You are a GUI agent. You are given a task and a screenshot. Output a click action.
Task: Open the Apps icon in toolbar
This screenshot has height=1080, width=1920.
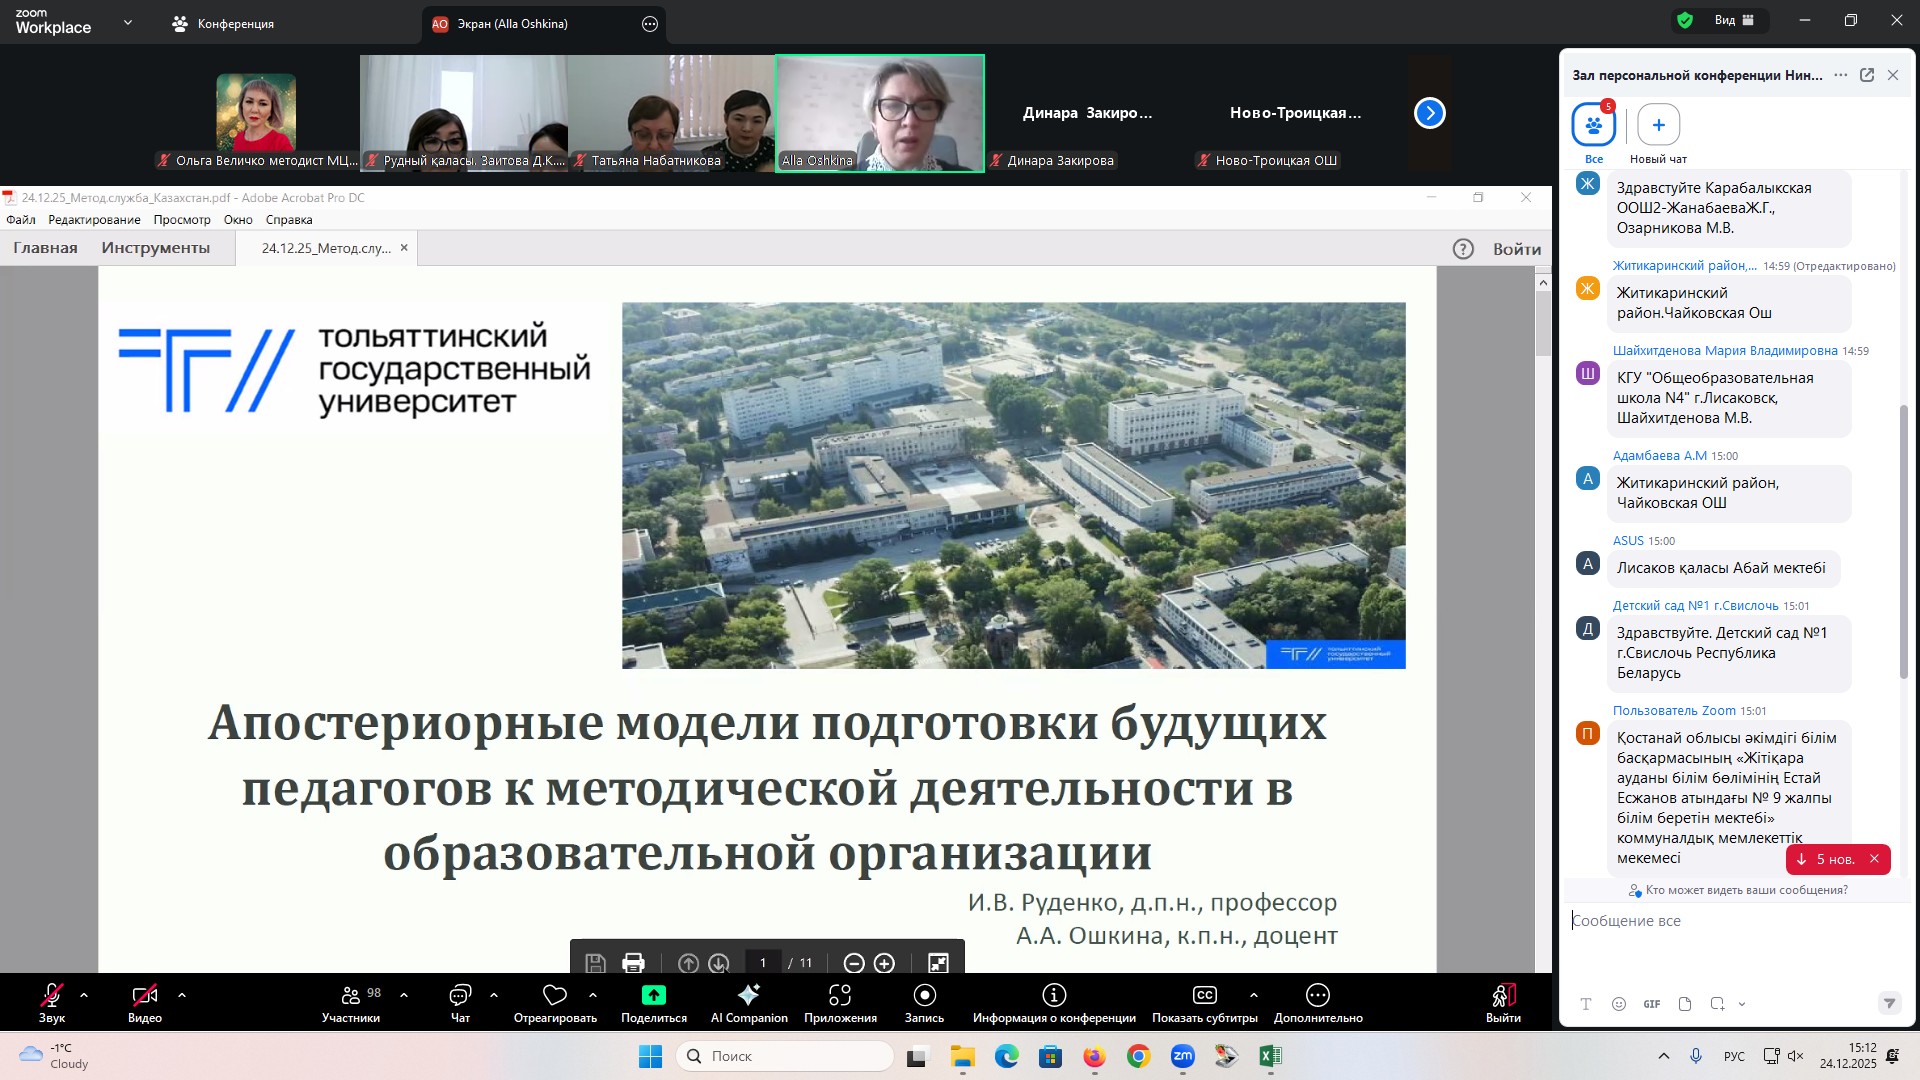point(840,995)
